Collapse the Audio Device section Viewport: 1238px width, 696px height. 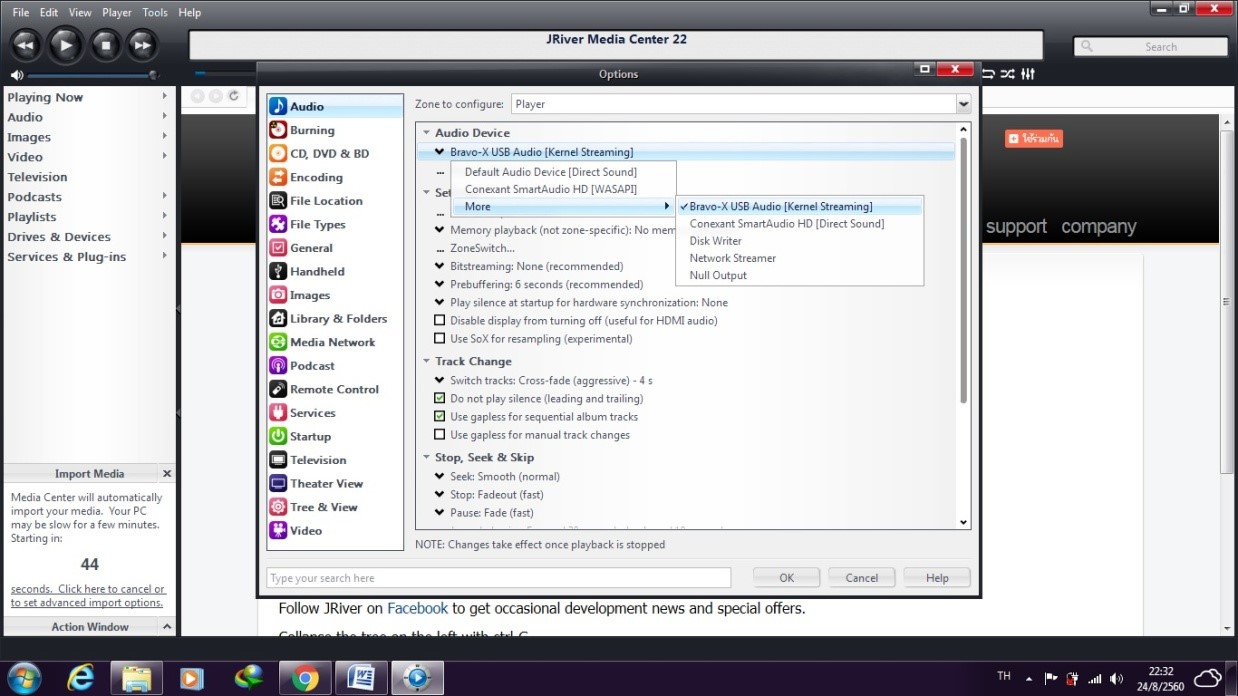[x=427, y=133]
